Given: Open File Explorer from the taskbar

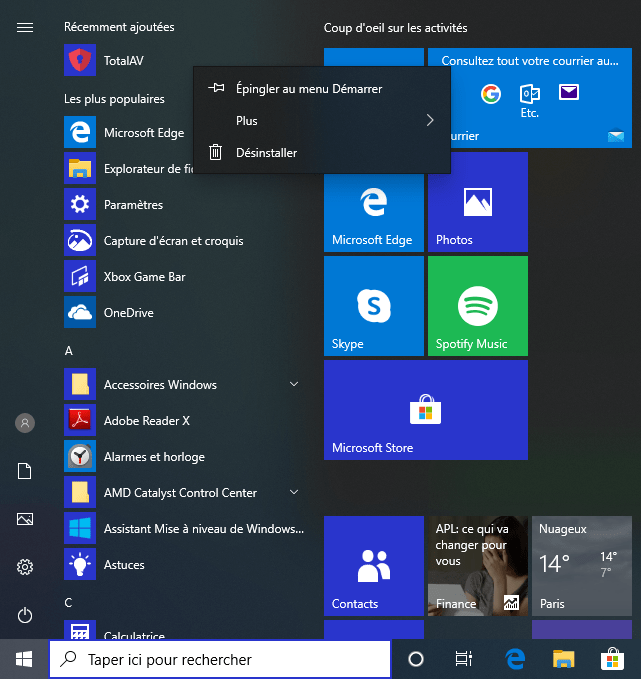Looking at the screenshot, I should click(x=563, y=659).
